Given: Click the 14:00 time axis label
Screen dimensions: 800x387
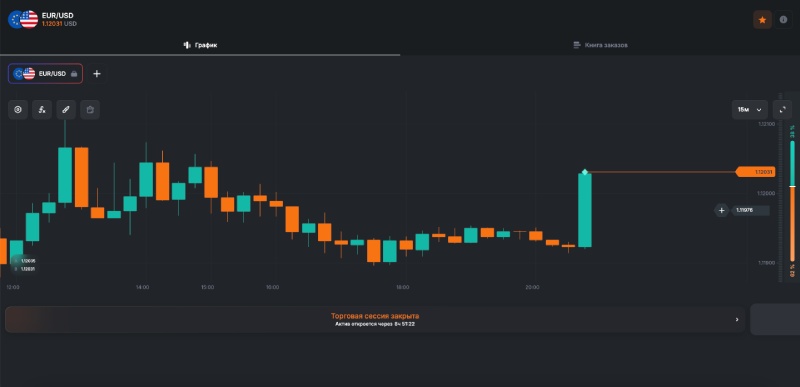Looking at the screenshot, I should [142, 288].
